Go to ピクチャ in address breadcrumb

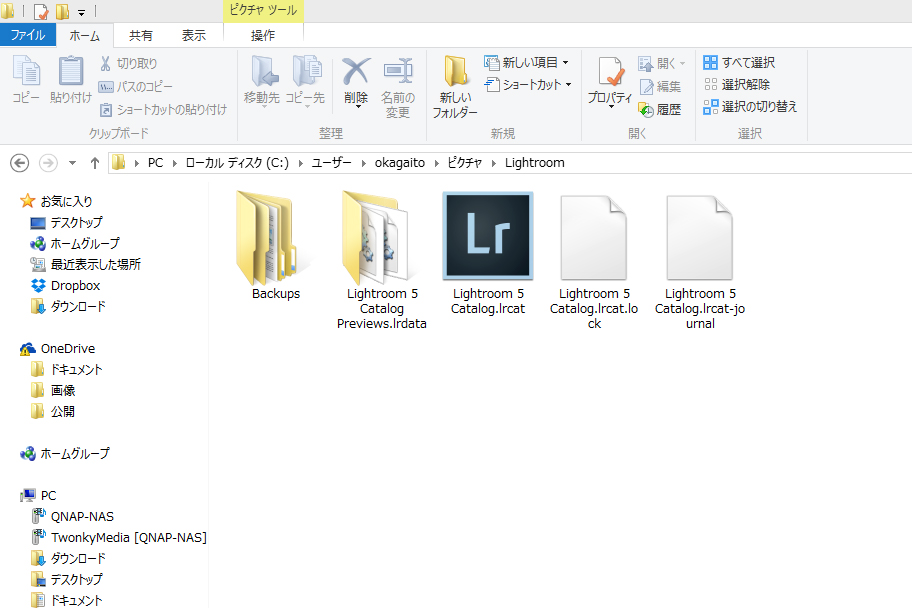coord(464,163)
